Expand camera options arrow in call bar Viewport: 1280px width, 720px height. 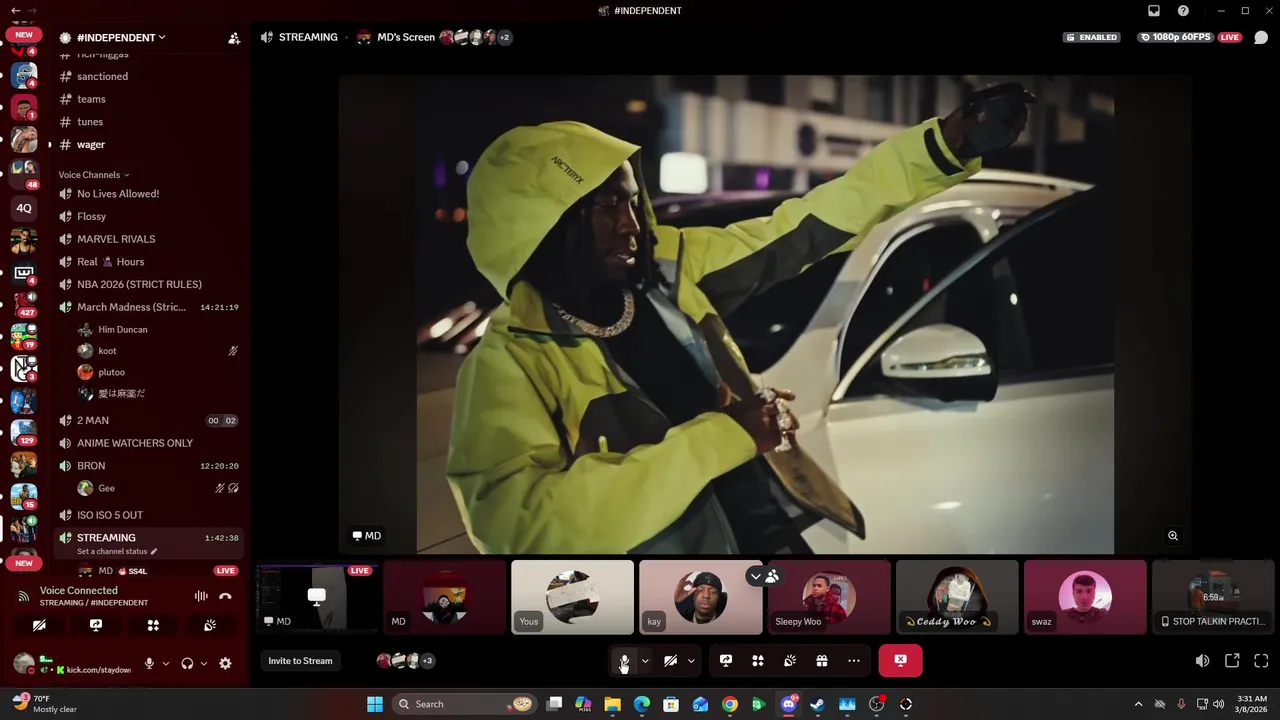(691, 661)
